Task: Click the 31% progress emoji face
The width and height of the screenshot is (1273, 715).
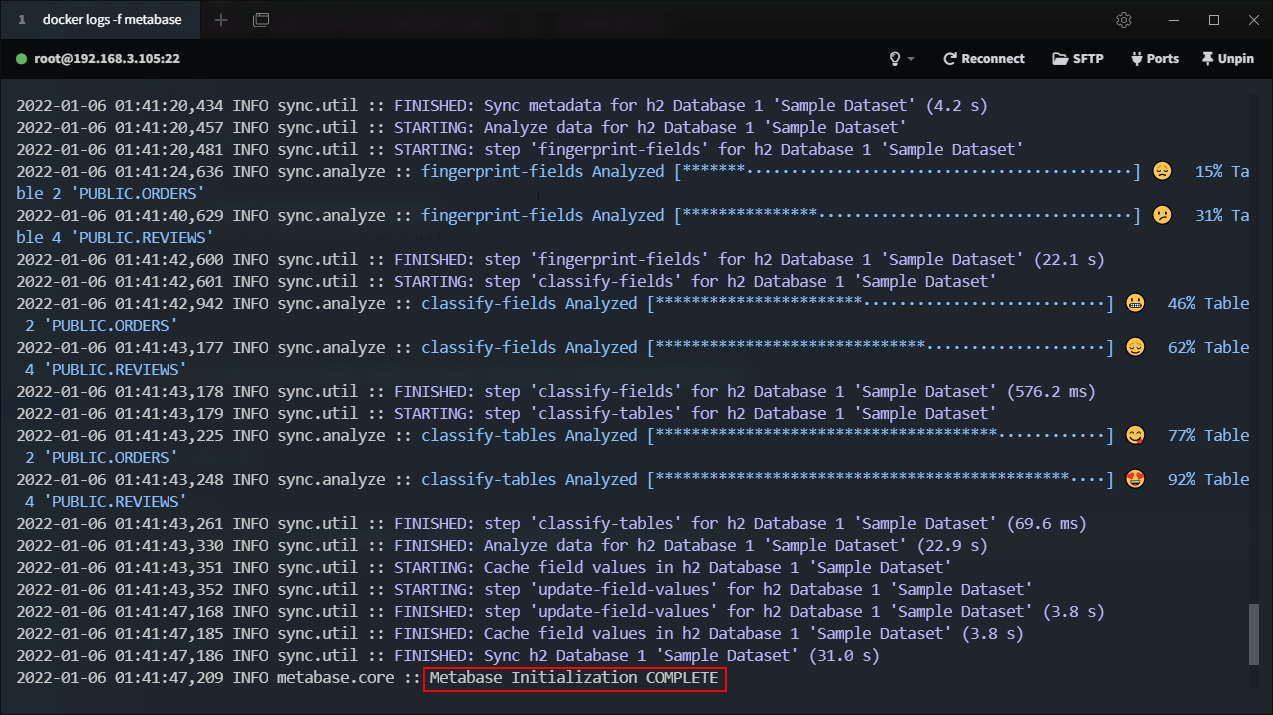Action: click(1161, 215)
